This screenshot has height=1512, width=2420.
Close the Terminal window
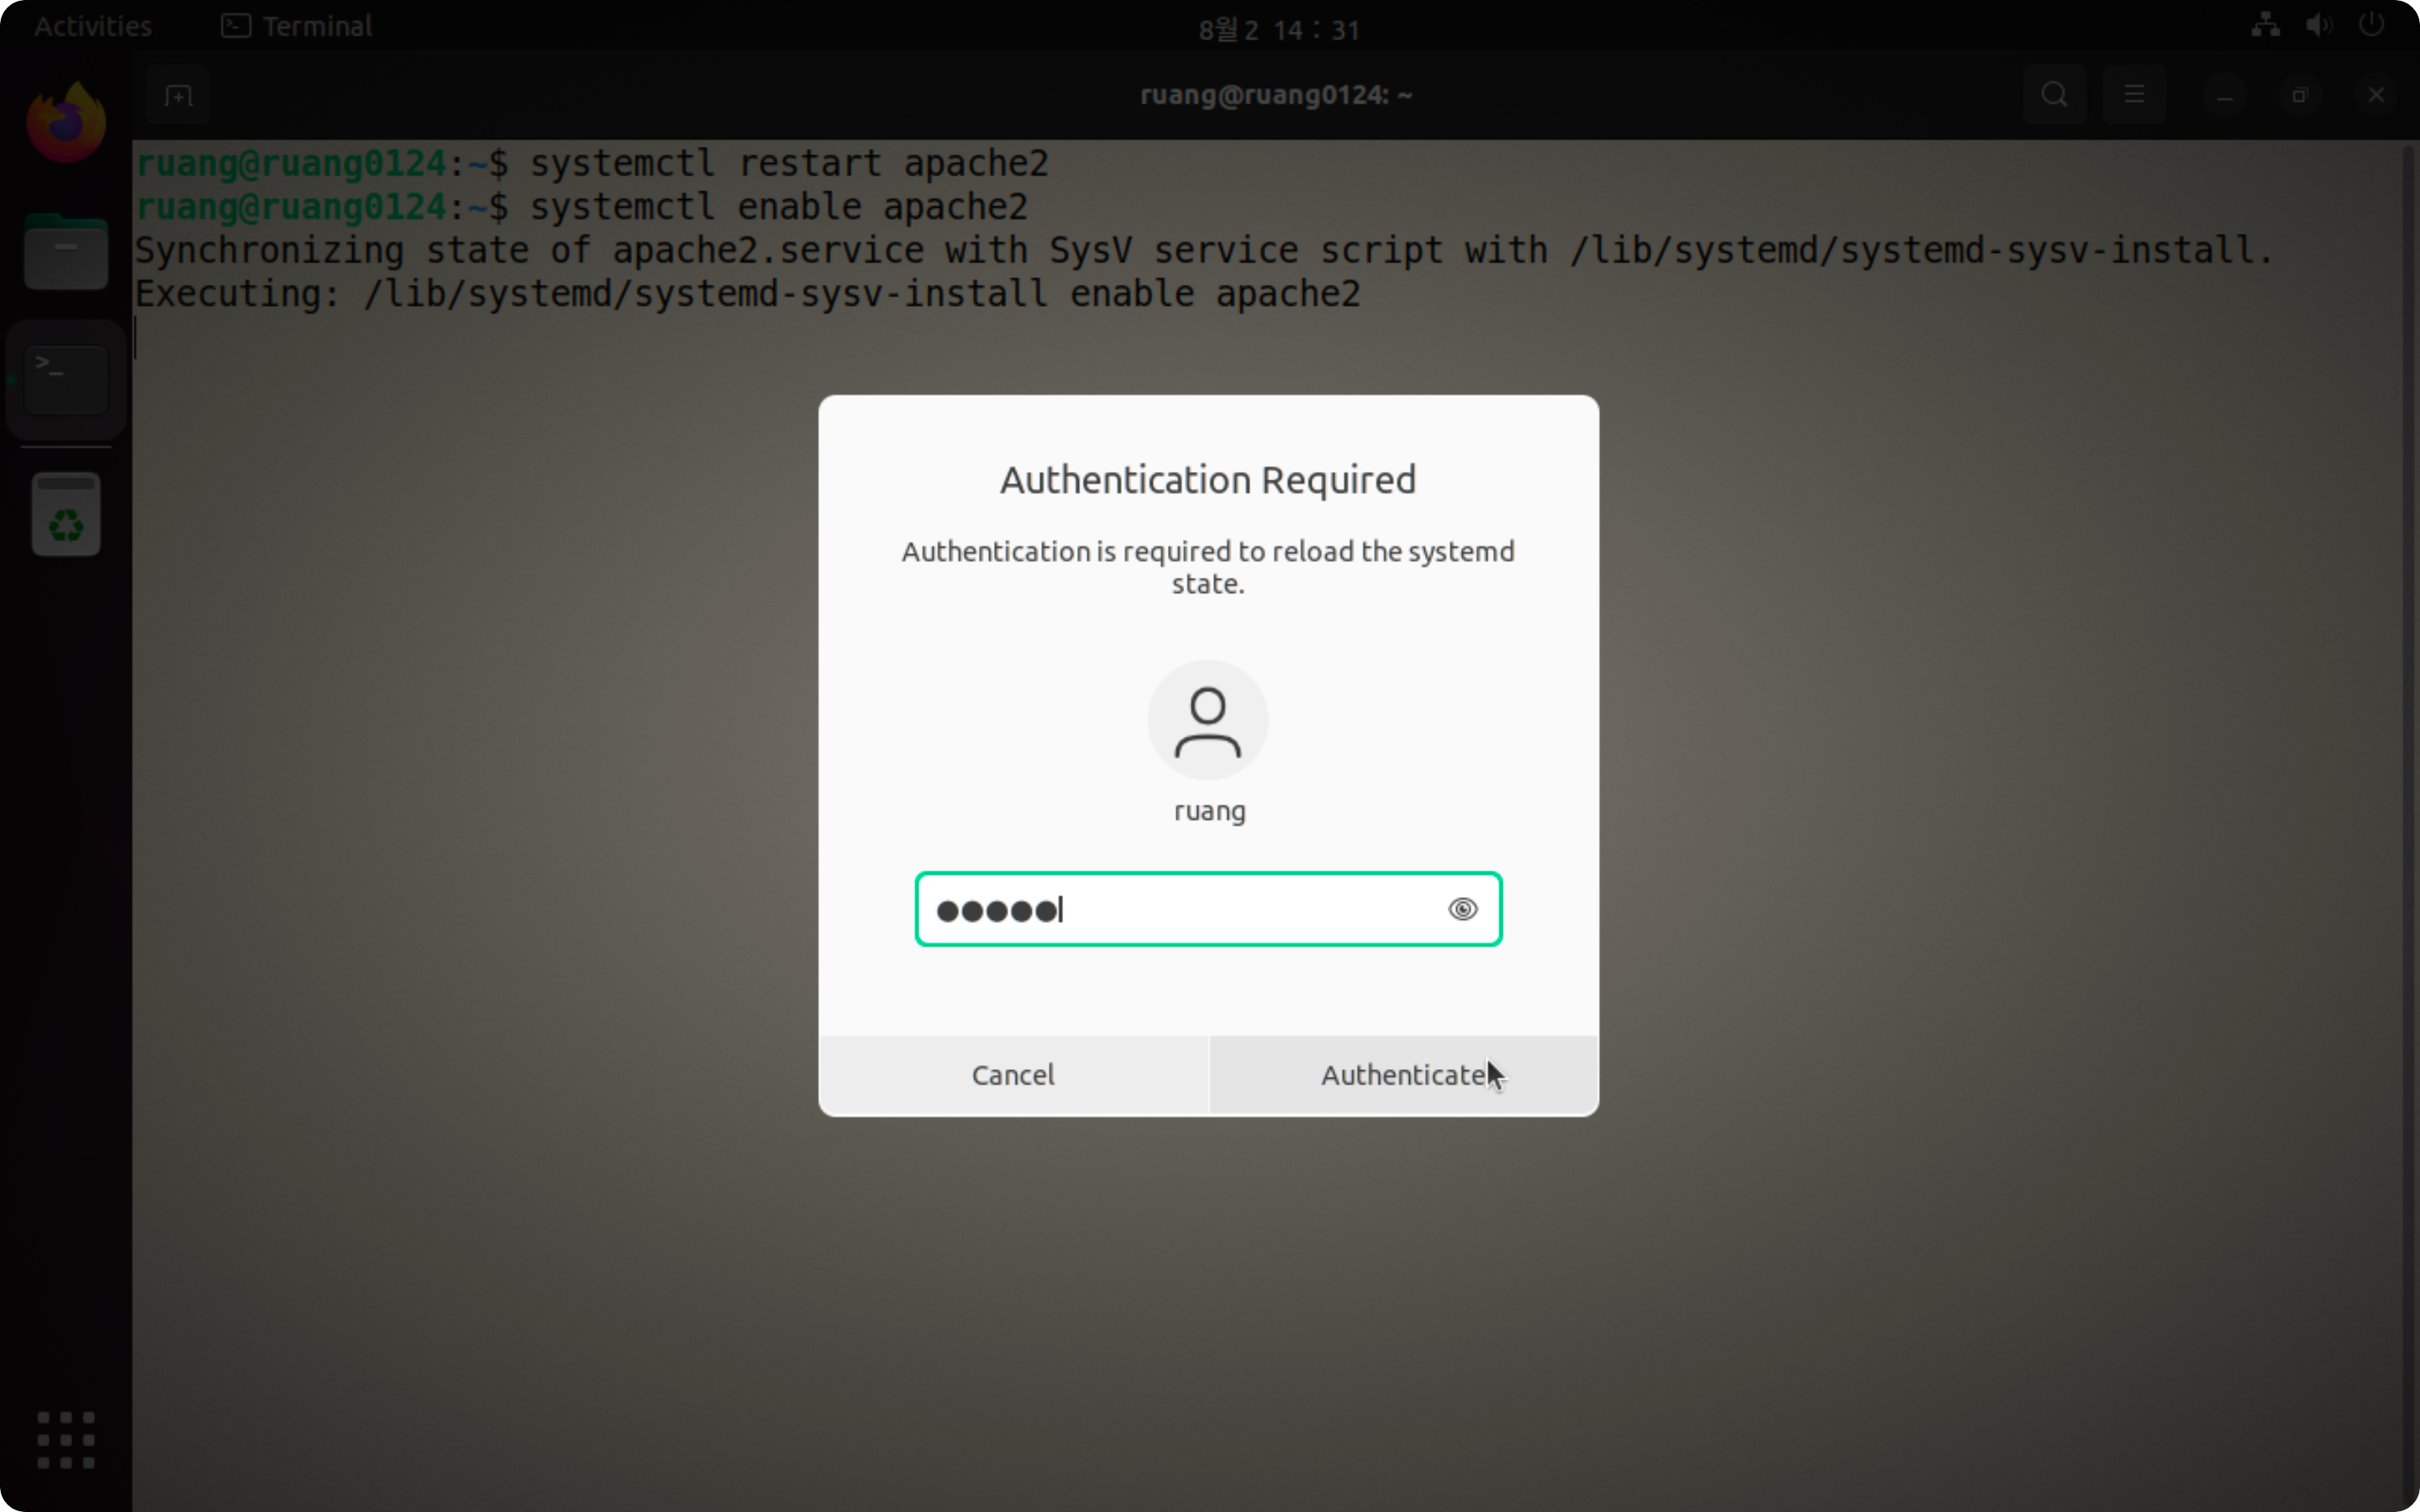[2376, 96]
